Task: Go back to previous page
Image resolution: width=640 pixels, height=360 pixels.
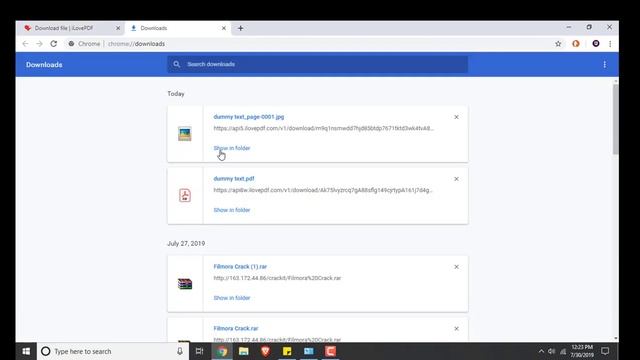Action: [x=25, y=44]
